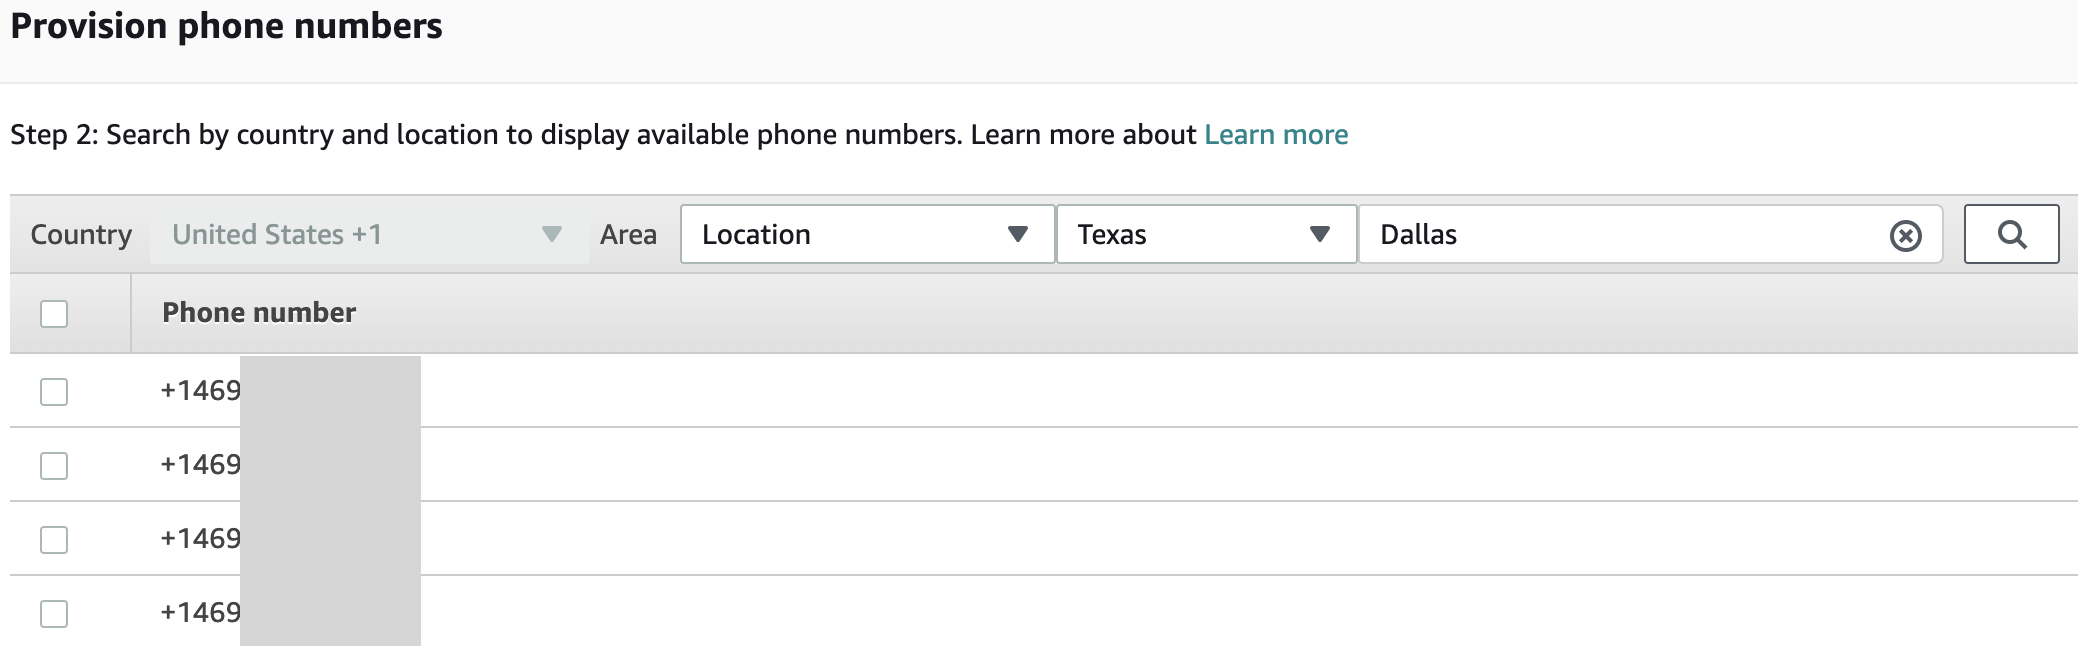Click the magnifying glass search button
This screenshot has height=646, width=2078.
point(2011,234)
